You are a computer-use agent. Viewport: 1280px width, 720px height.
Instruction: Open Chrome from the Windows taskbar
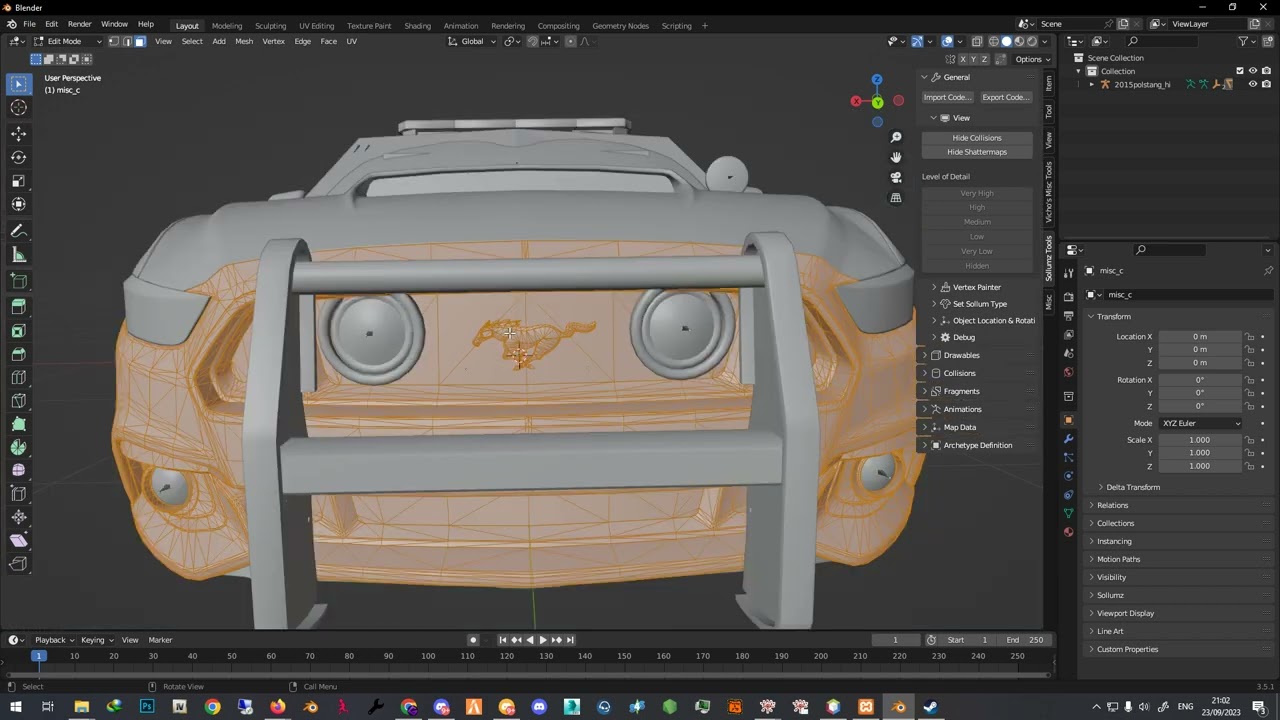tap(212, 707)
